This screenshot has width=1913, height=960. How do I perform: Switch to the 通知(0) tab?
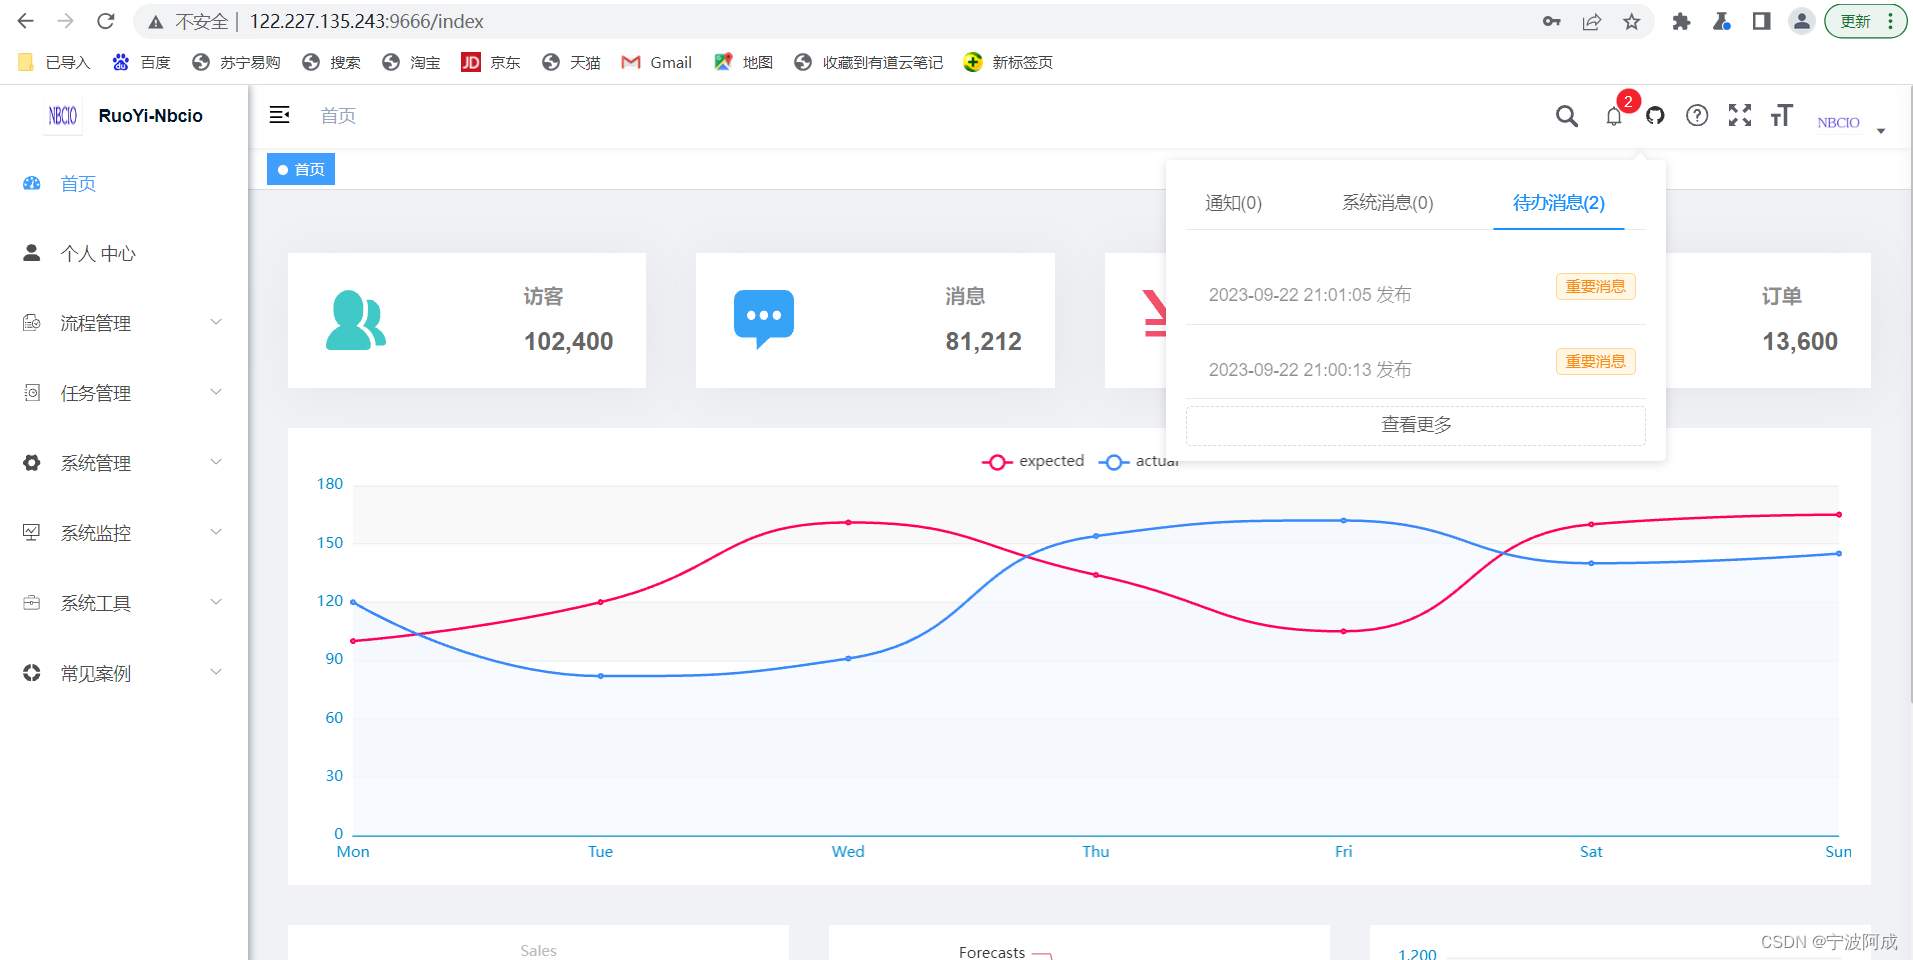[1233, 203]
